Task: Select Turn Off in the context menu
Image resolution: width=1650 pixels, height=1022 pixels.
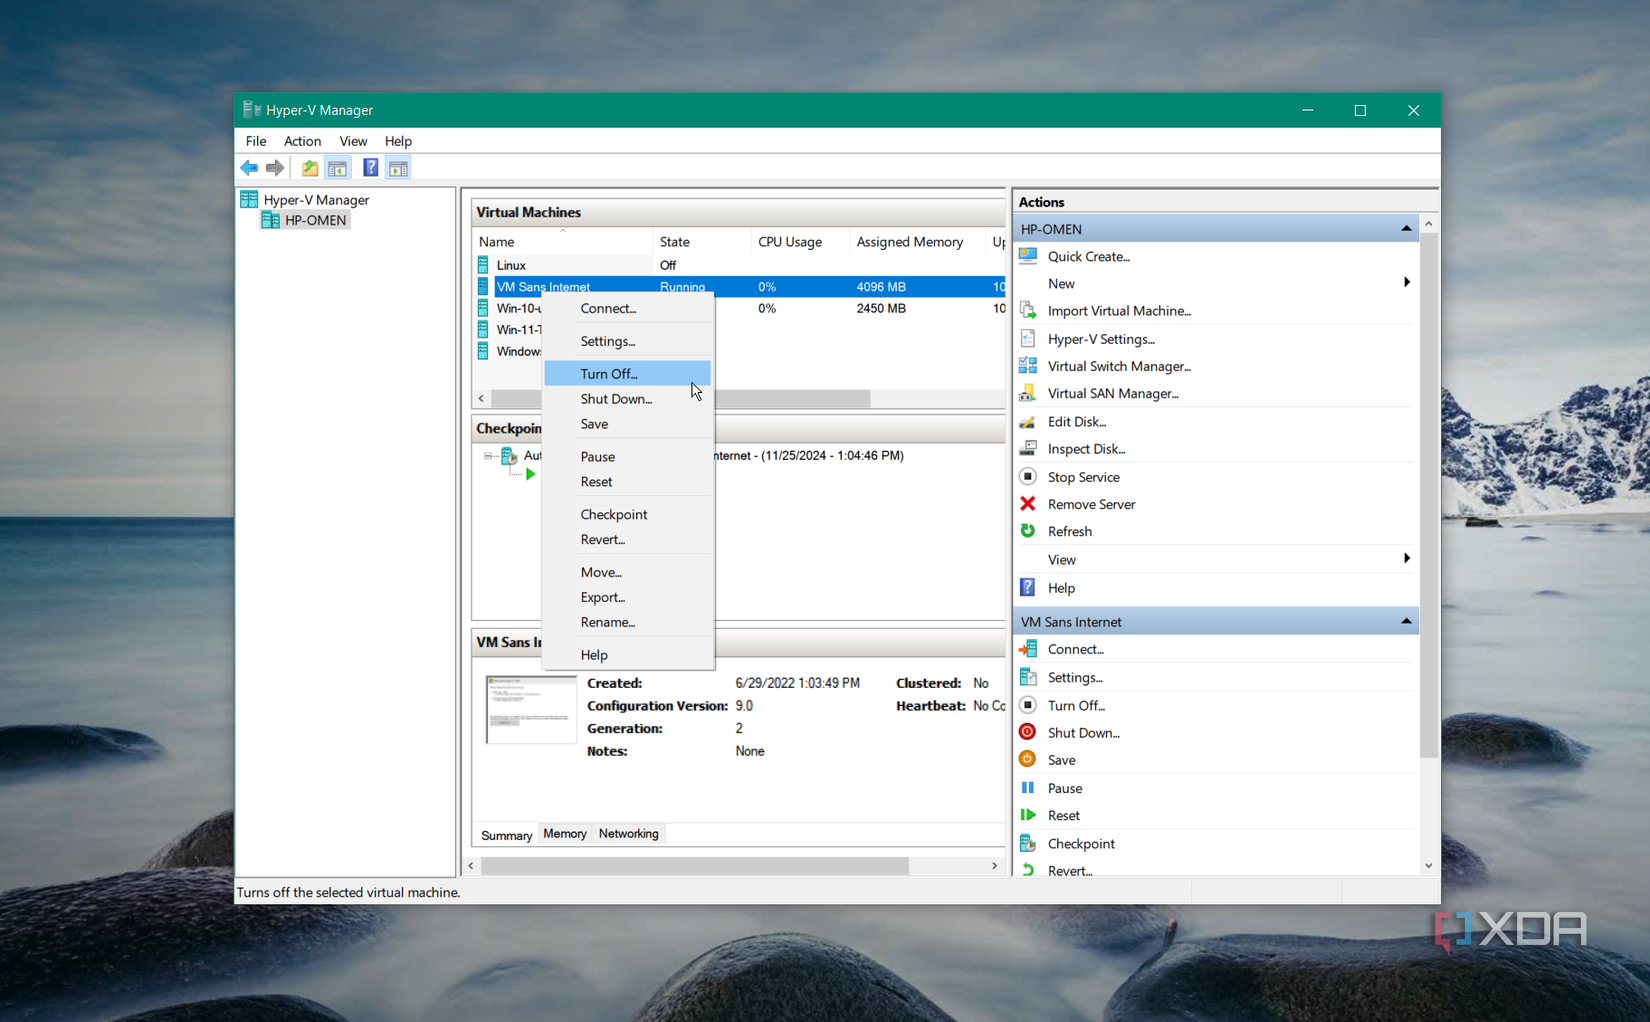Action: (x=608, y=373)
